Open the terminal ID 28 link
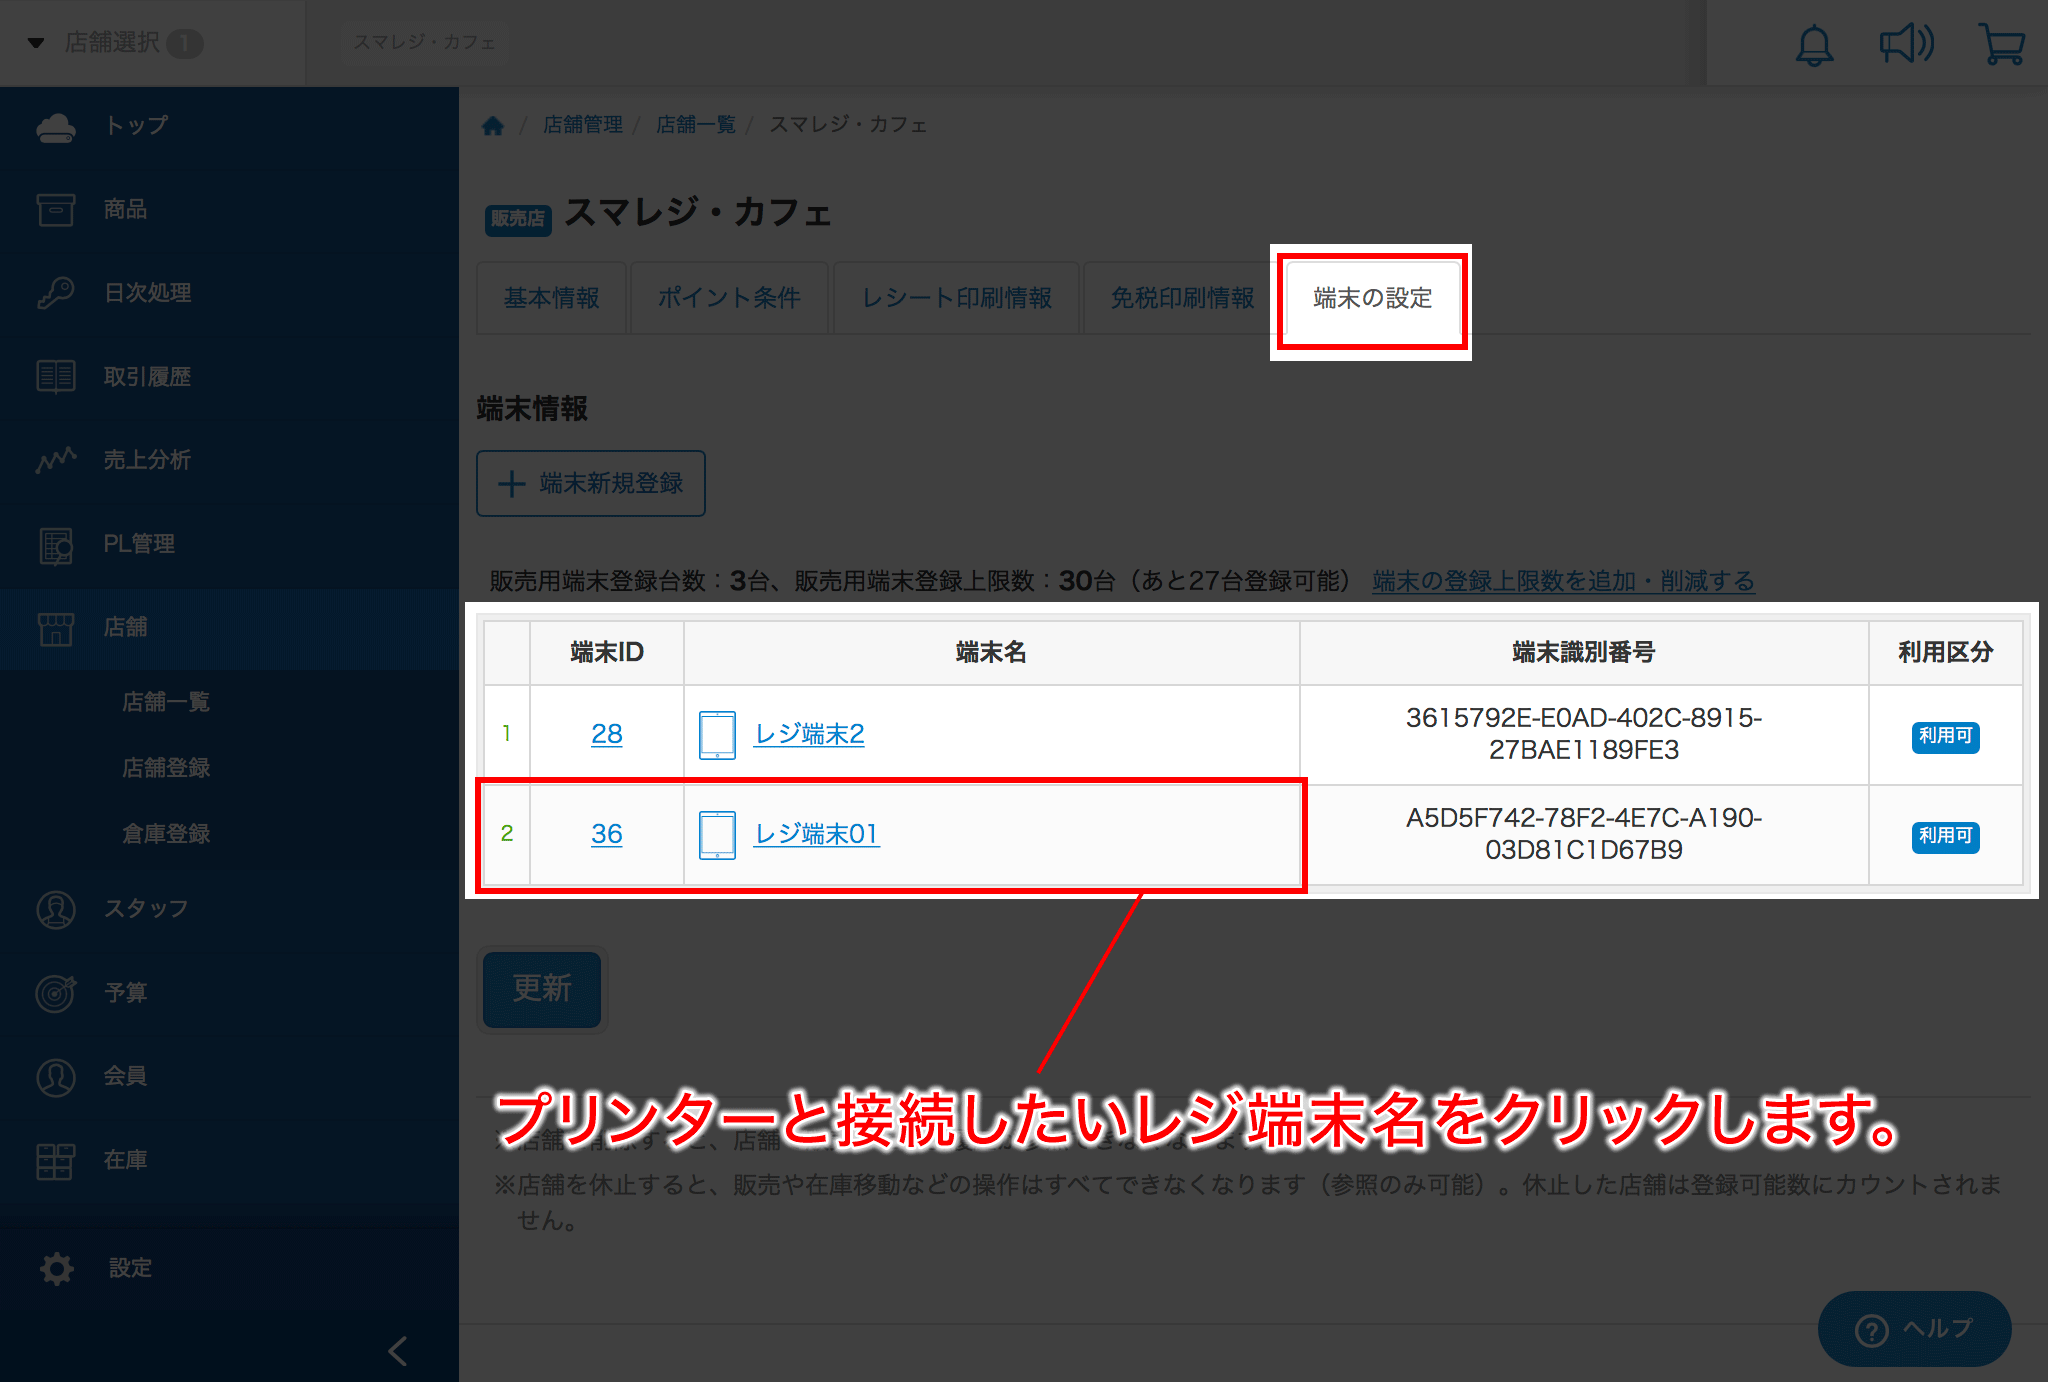Screen dimensions: 2048x1382 (x=606, y=734)
